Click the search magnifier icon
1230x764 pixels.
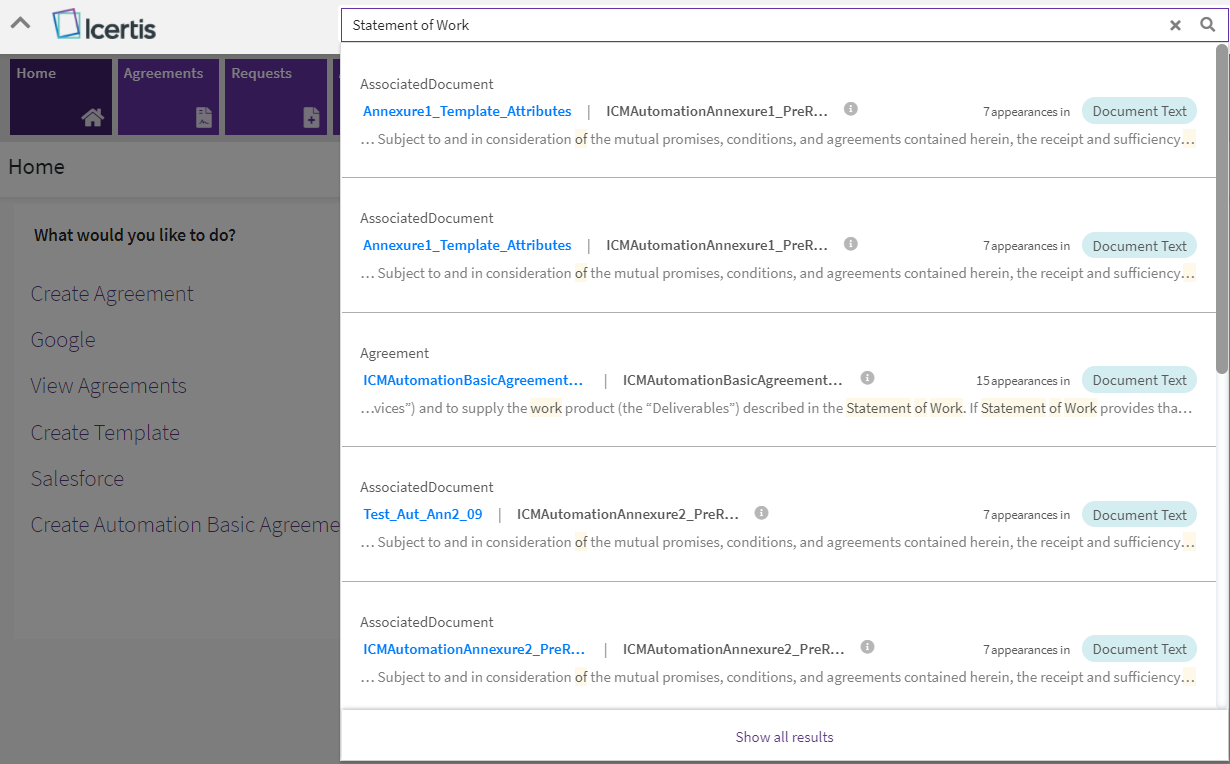(x=1207, y=25)
